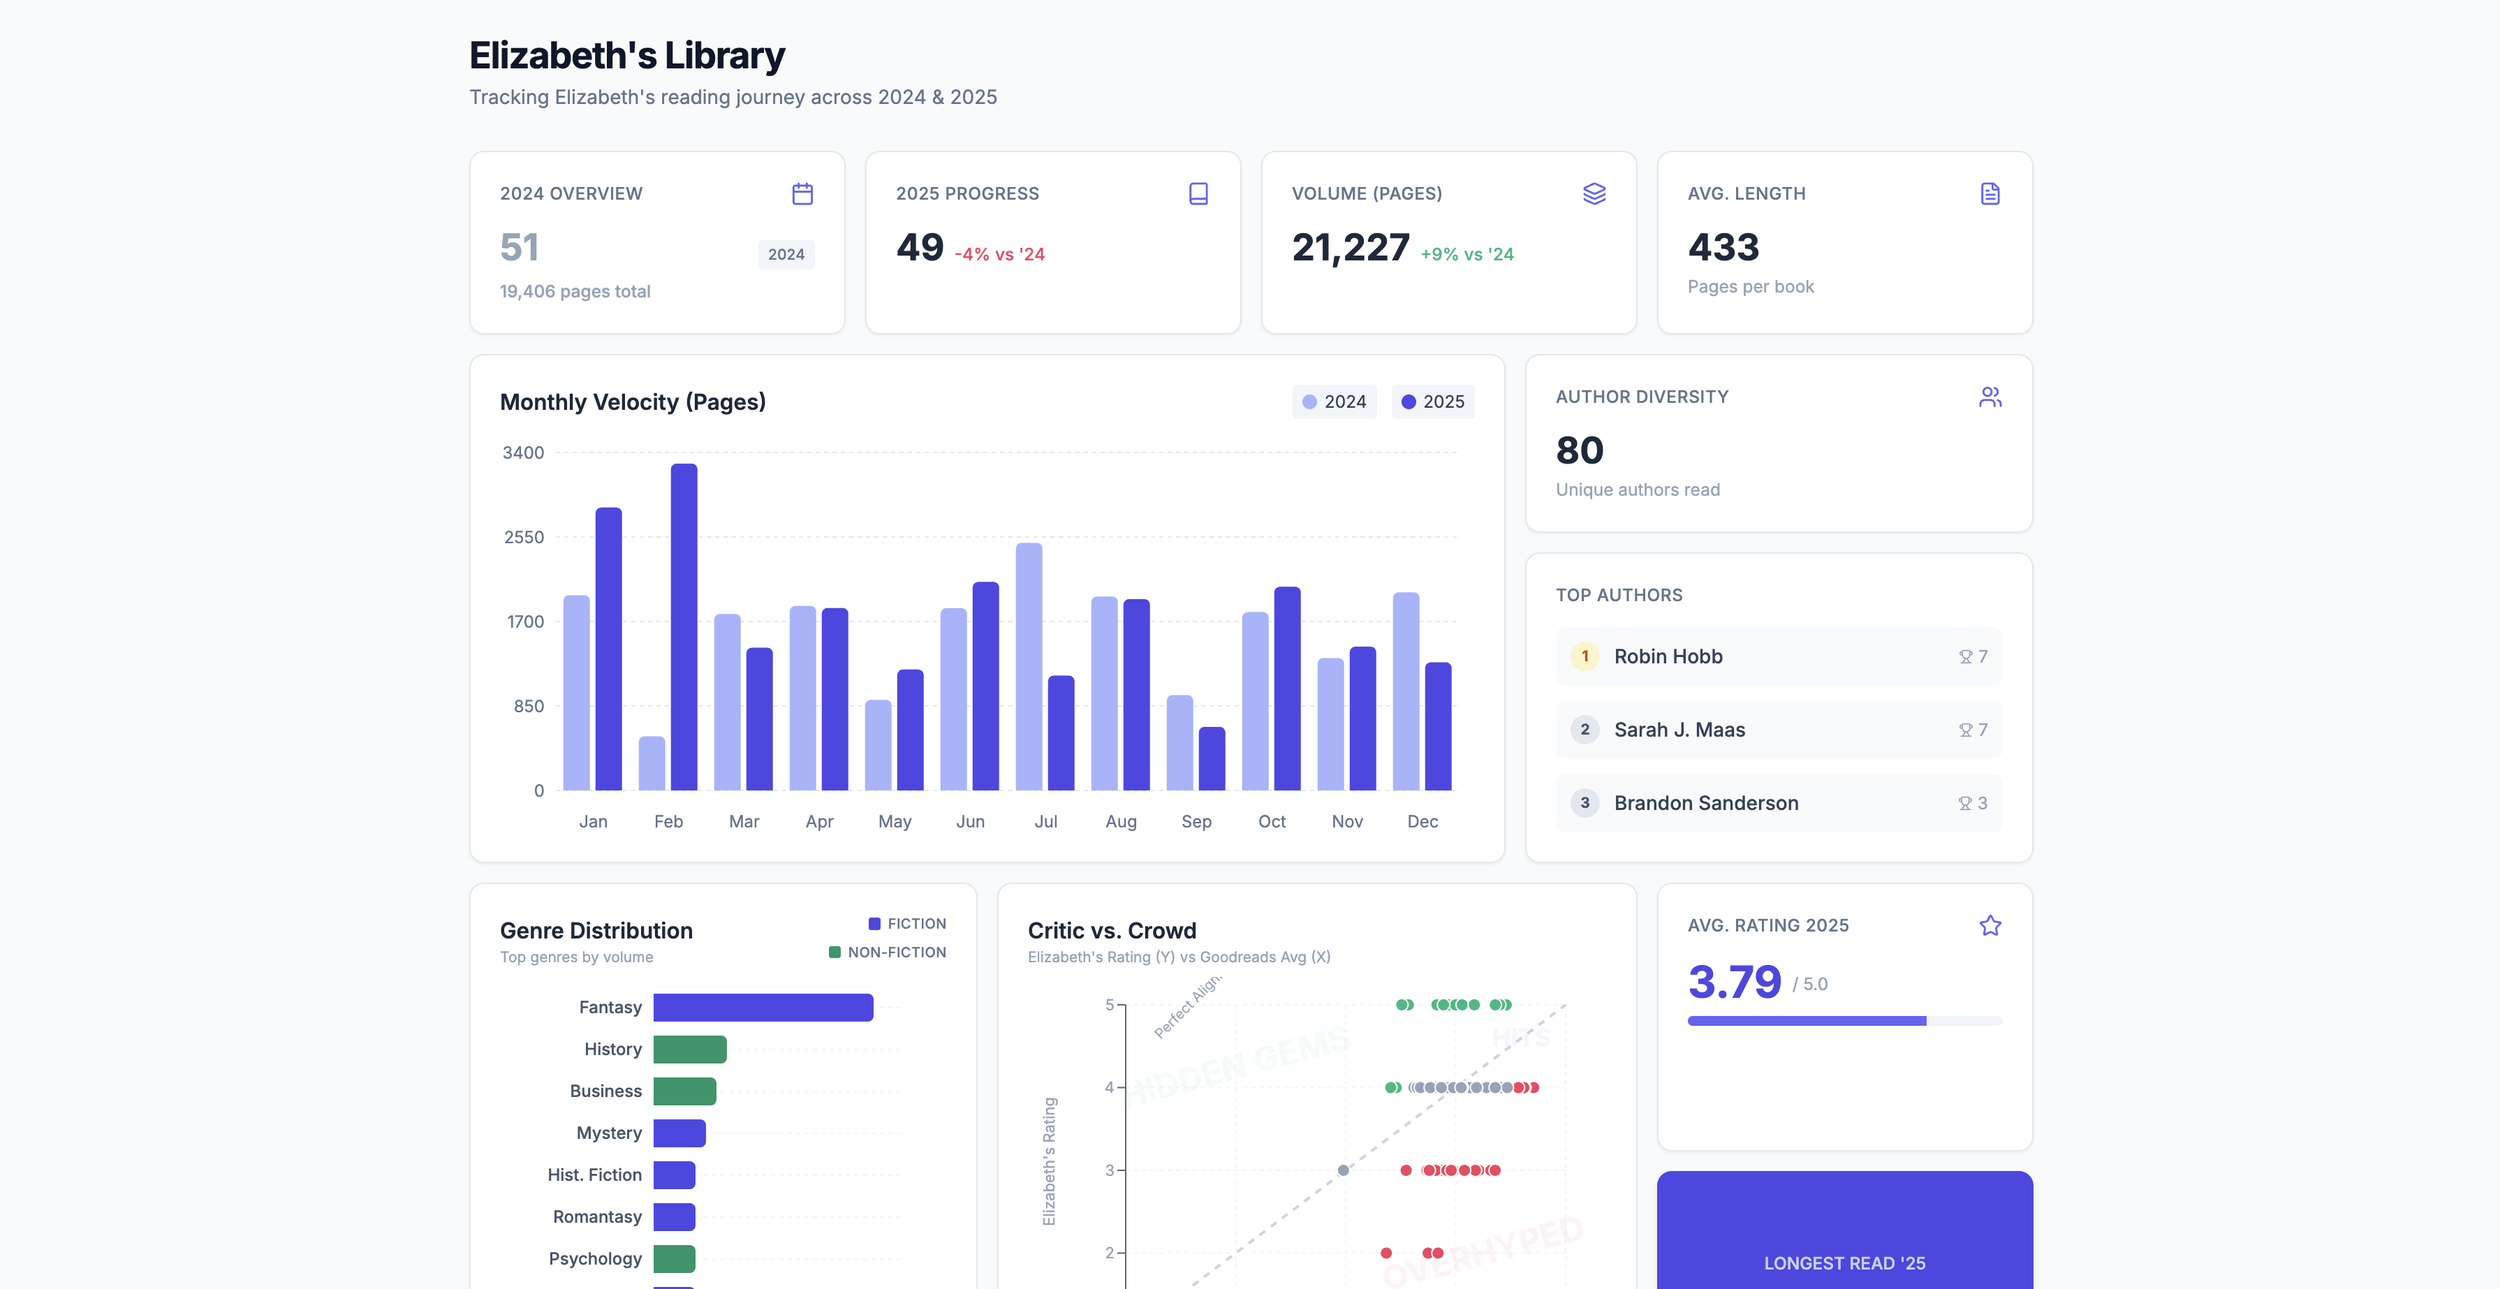
Task: Click the February 2025 tallest bar
Action: [684, 627]
